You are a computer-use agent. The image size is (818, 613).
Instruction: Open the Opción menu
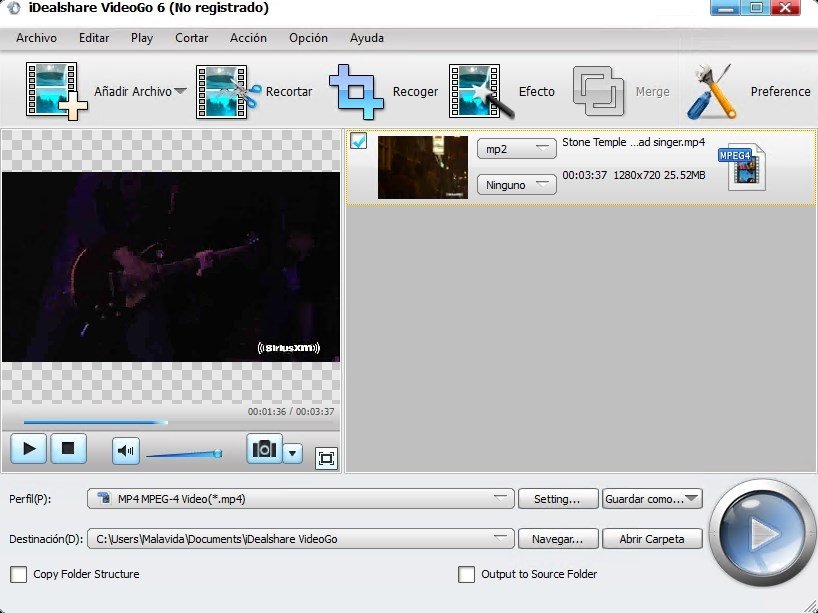(x=308, y=38)
